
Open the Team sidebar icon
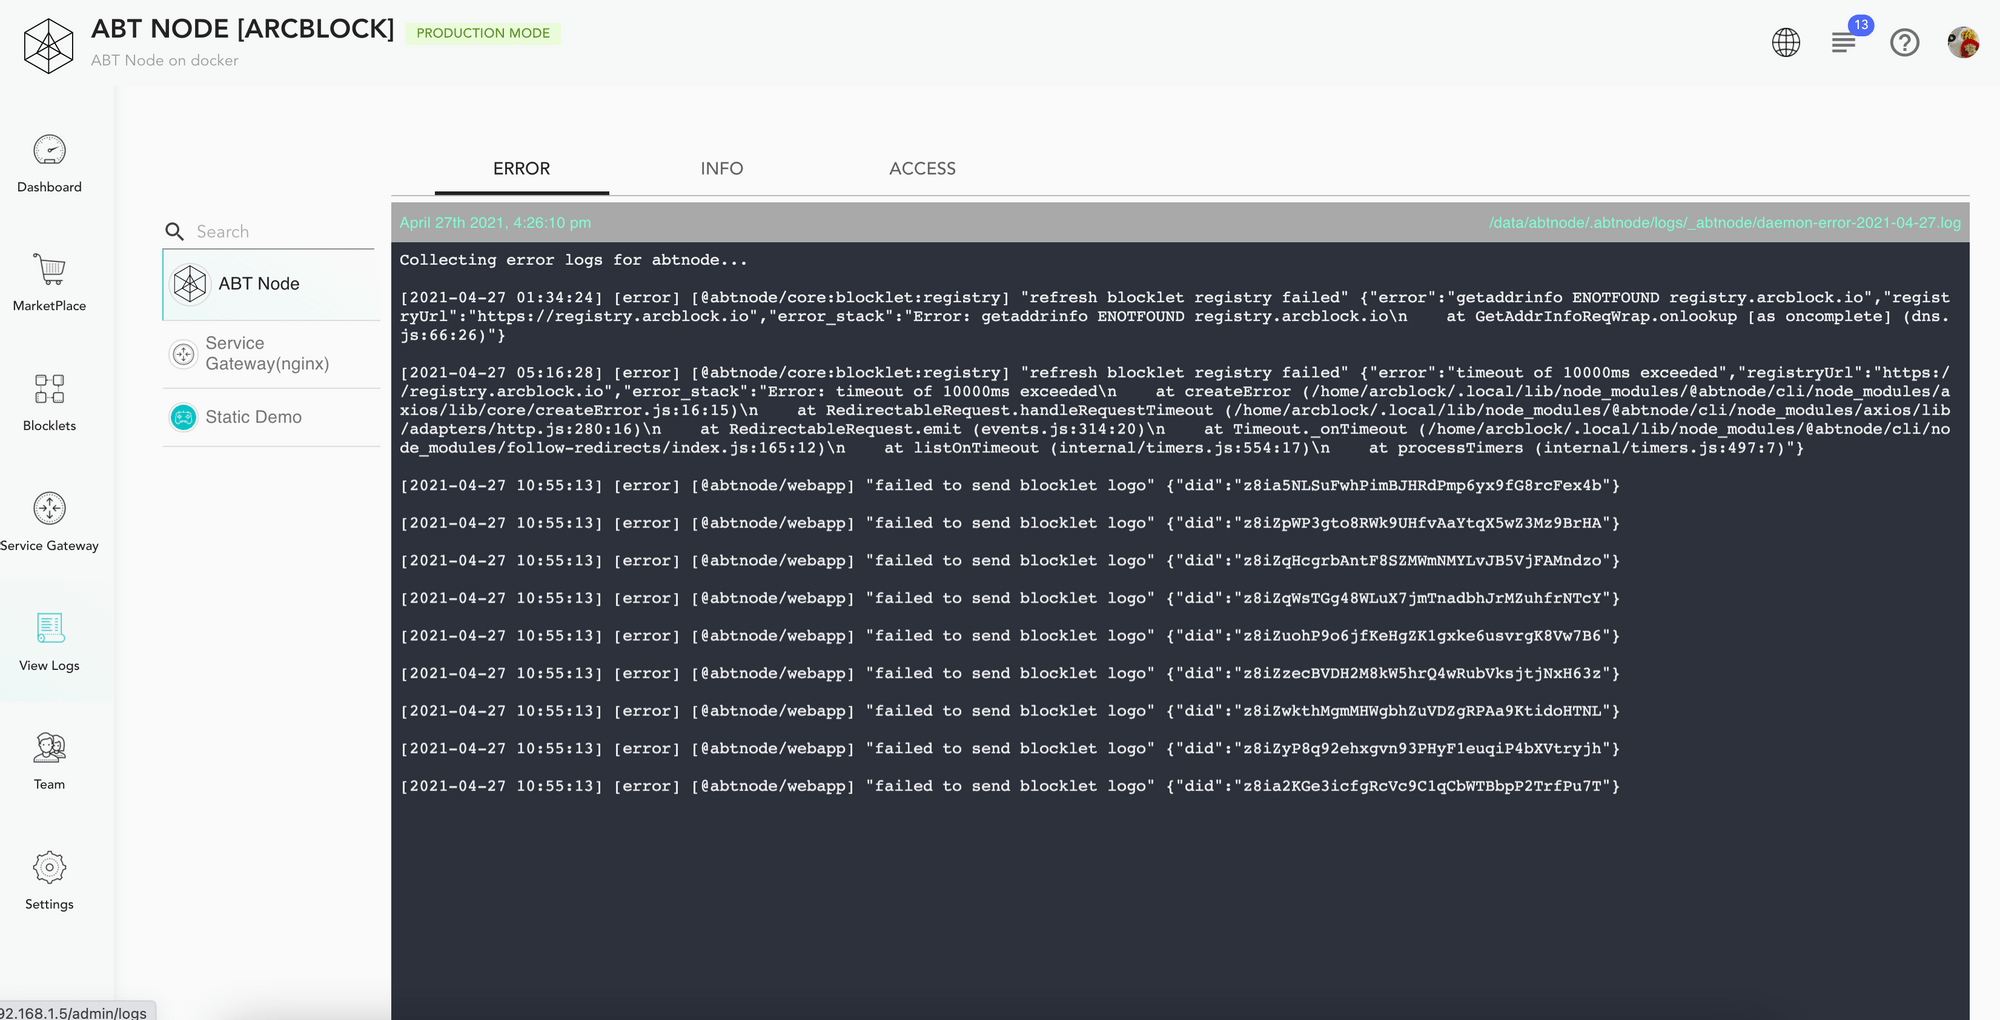click(x=49, y=748)
